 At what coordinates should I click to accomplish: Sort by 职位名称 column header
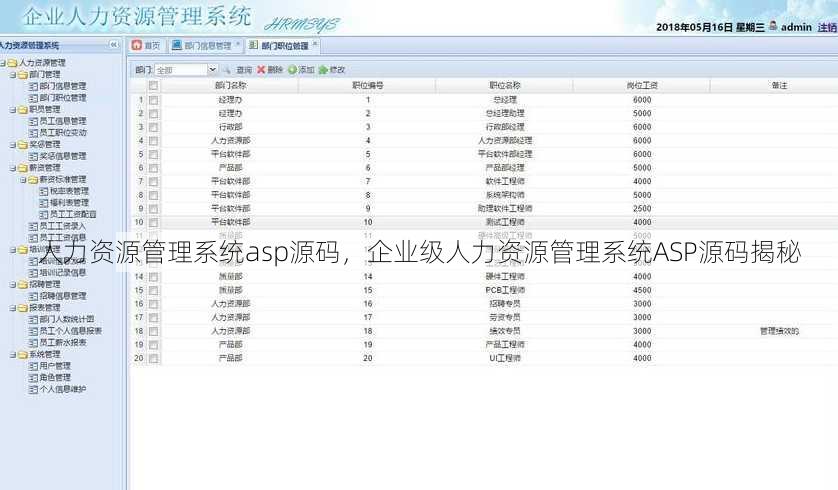coord(505,85)
